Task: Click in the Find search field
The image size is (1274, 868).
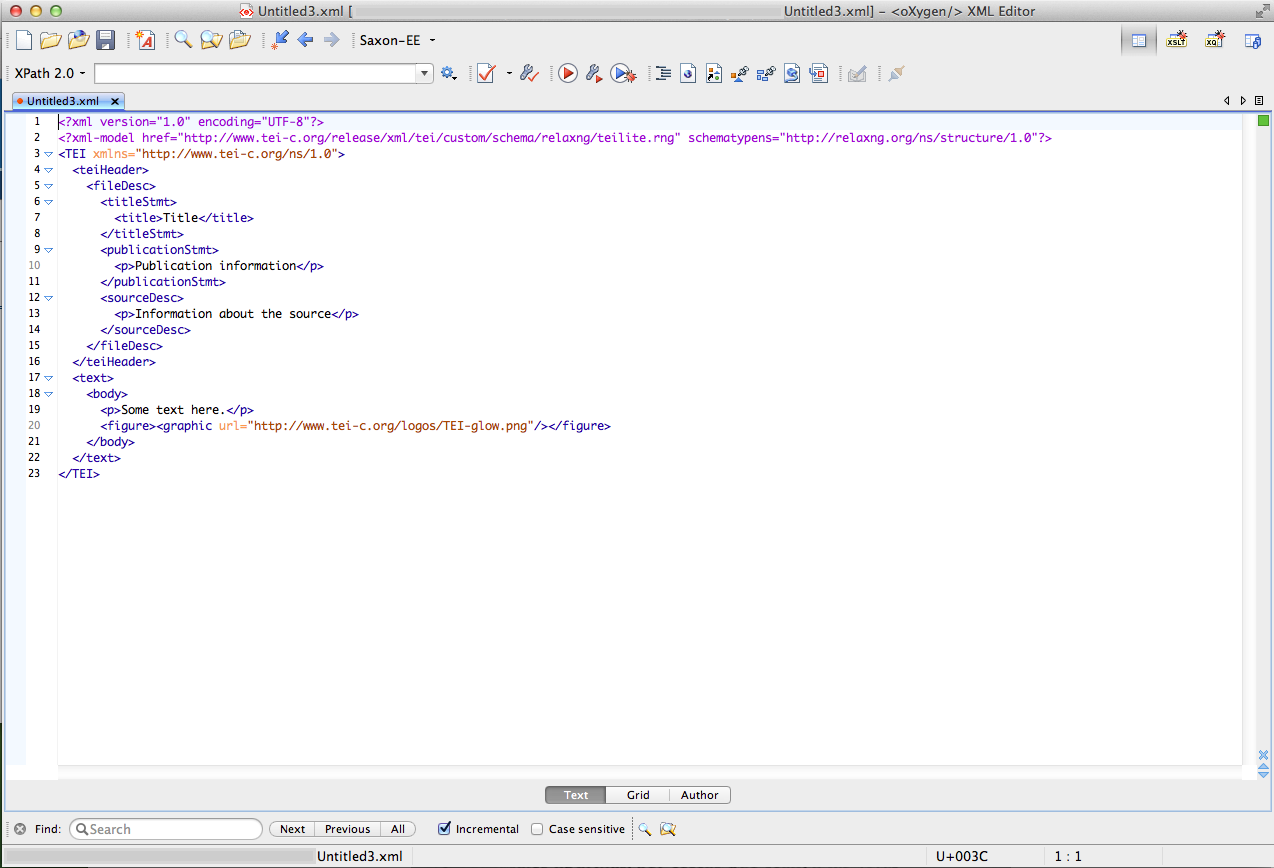Action: coord(170,829)
